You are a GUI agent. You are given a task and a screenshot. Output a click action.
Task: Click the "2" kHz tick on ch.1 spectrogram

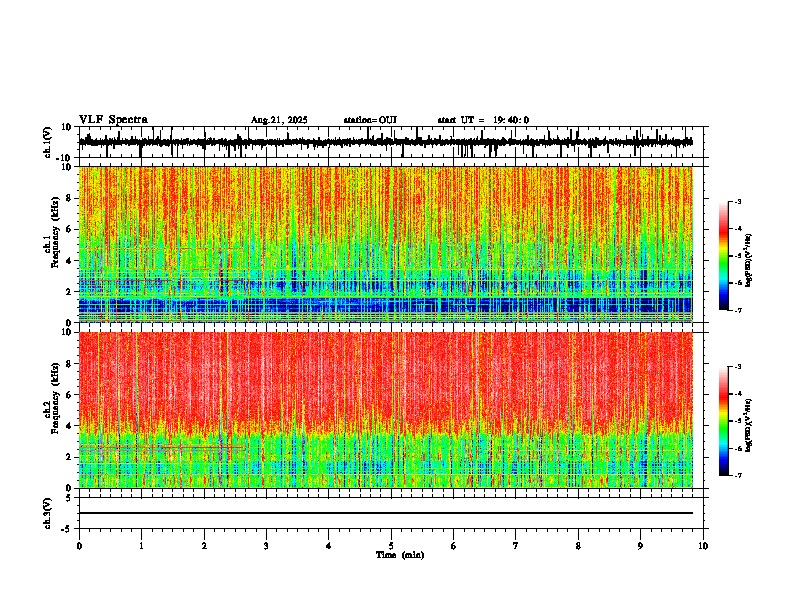click(69, 291)
